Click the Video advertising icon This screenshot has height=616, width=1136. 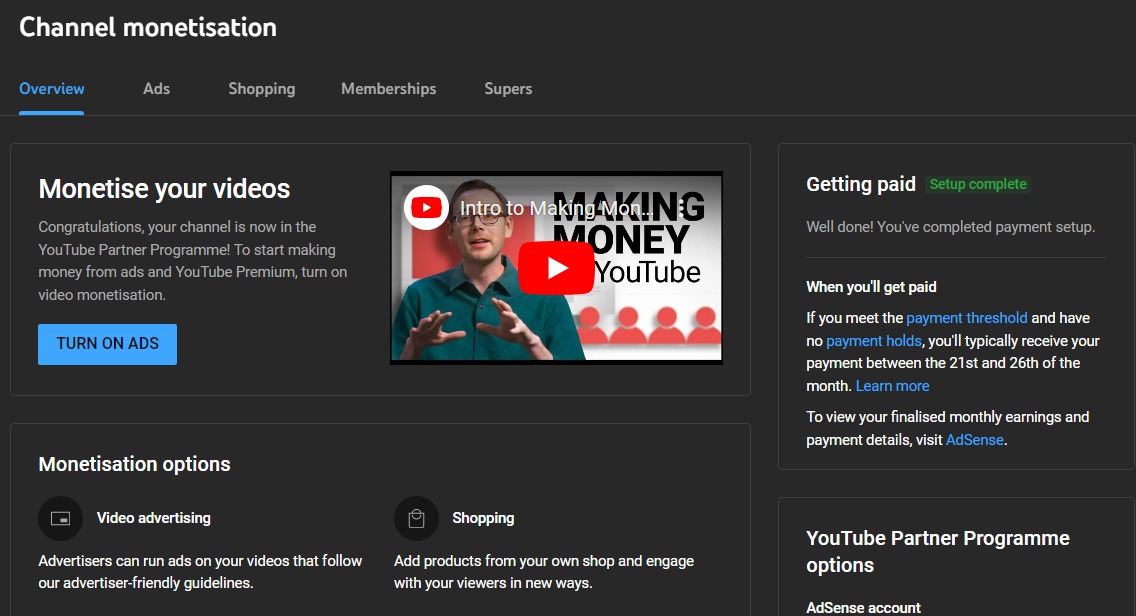(60, 518)
